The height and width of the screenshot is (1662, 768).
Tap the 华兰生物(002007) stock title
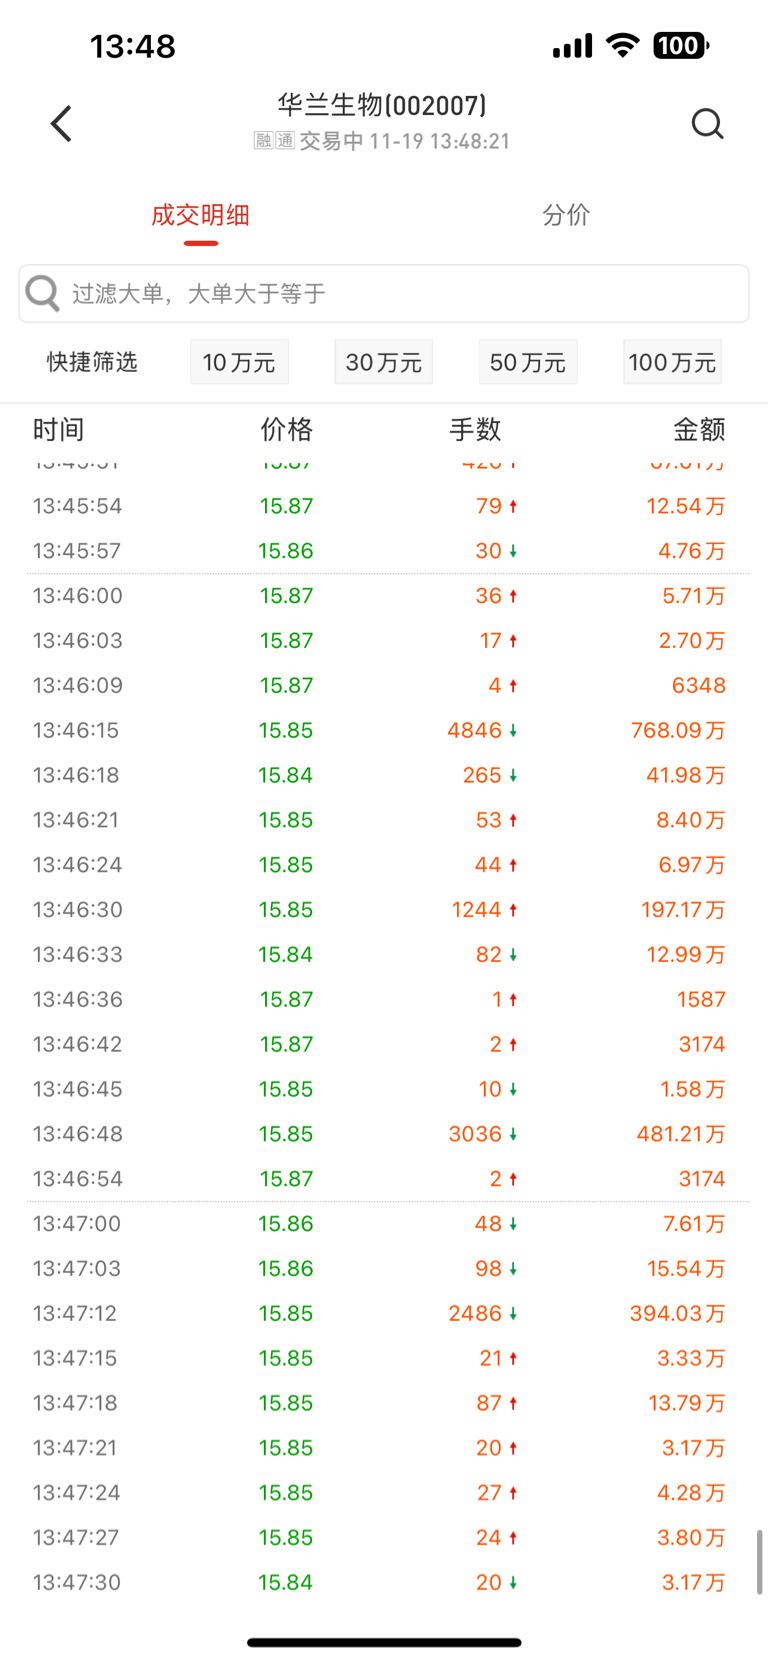(x=382, y=105)
